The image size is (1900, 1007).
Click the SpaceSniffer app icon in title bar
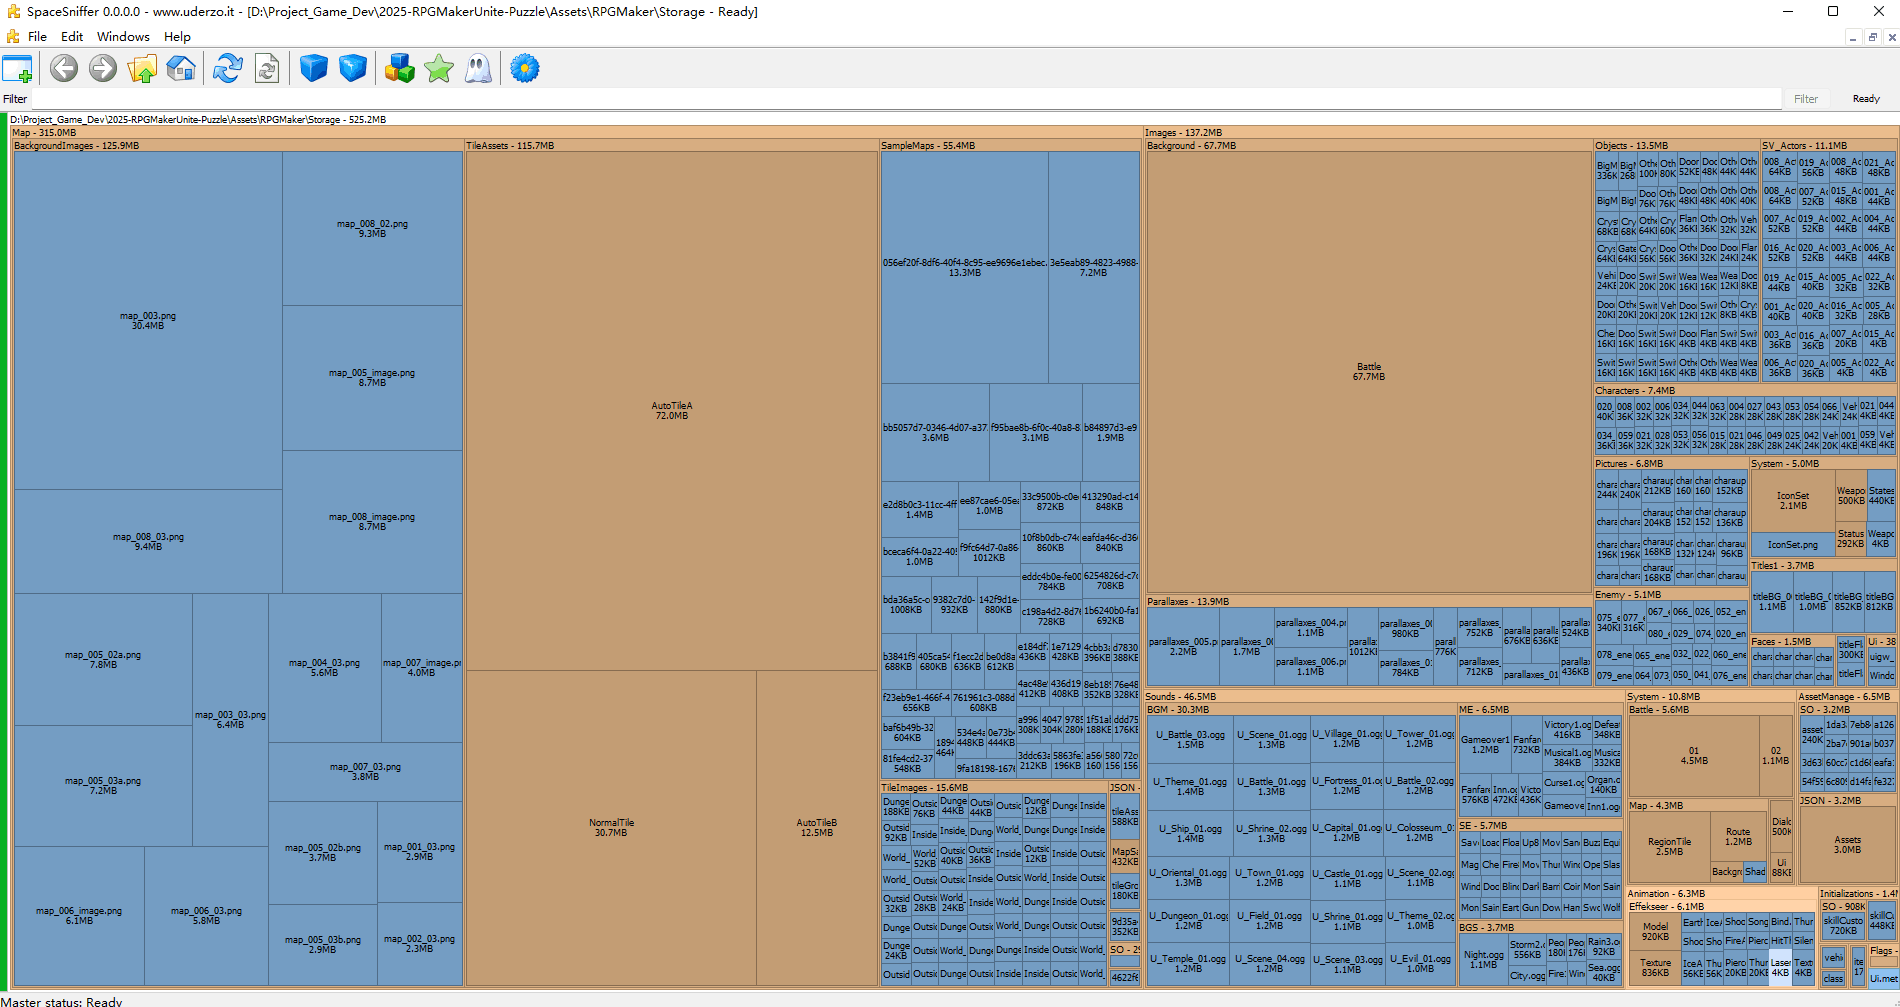click(x=13, y=12)
